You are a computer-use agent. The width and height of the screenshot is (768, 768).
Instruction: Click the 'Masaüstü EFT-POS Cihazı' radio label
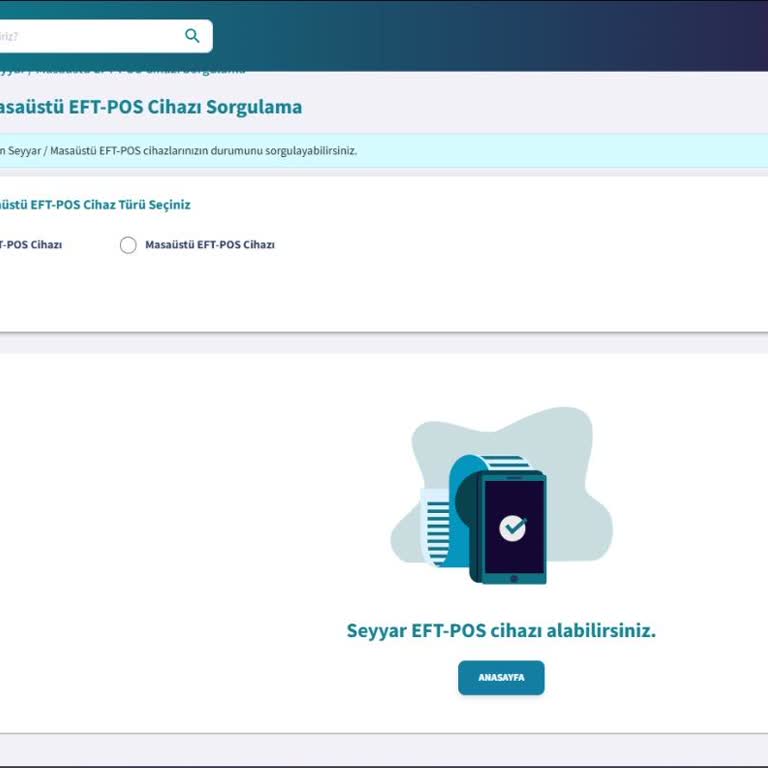click(210, 244)
